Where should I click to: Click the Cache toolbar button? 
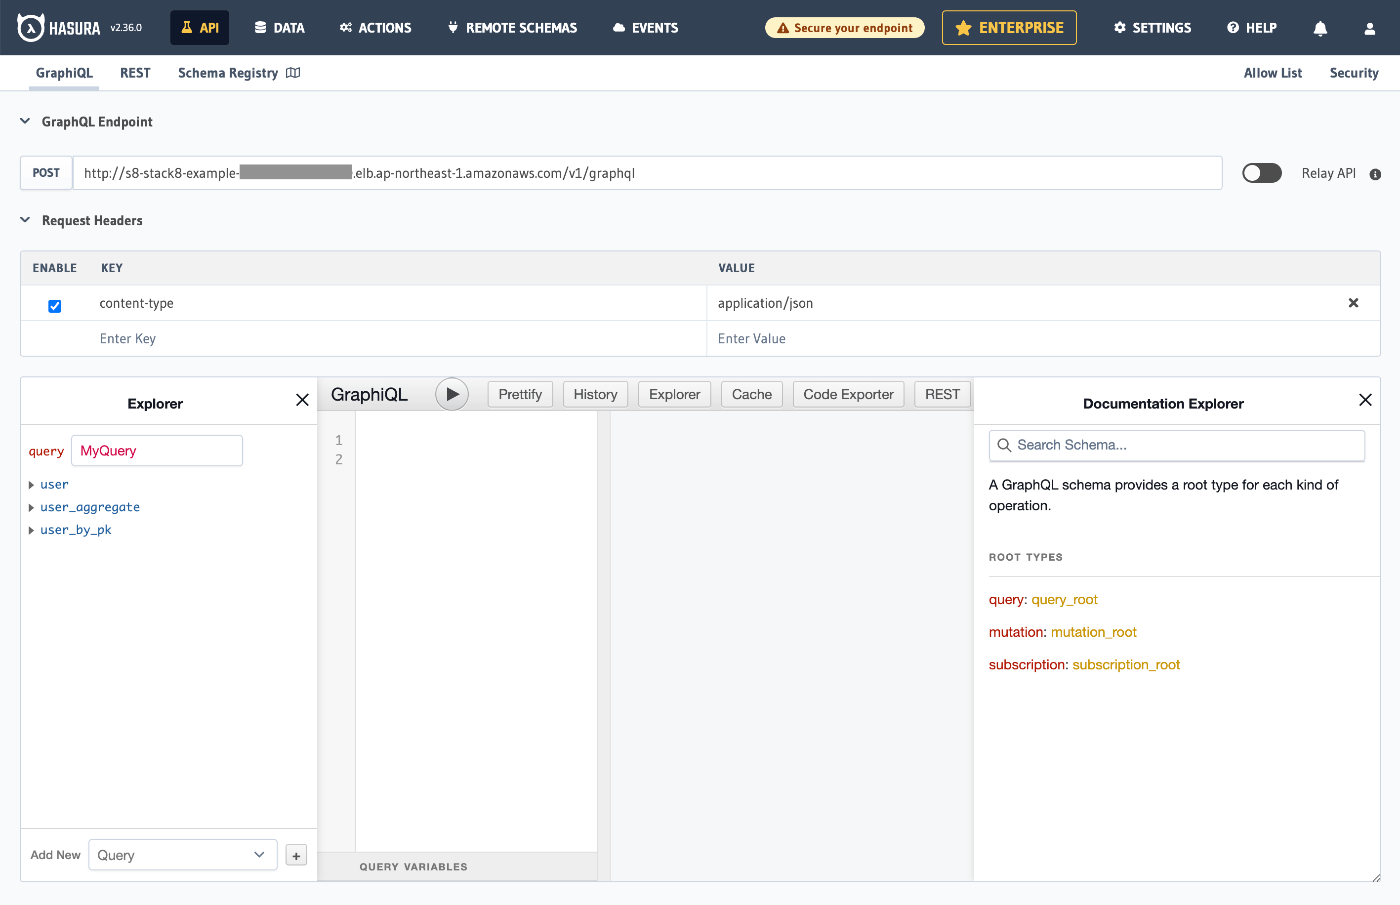(752, 394)
